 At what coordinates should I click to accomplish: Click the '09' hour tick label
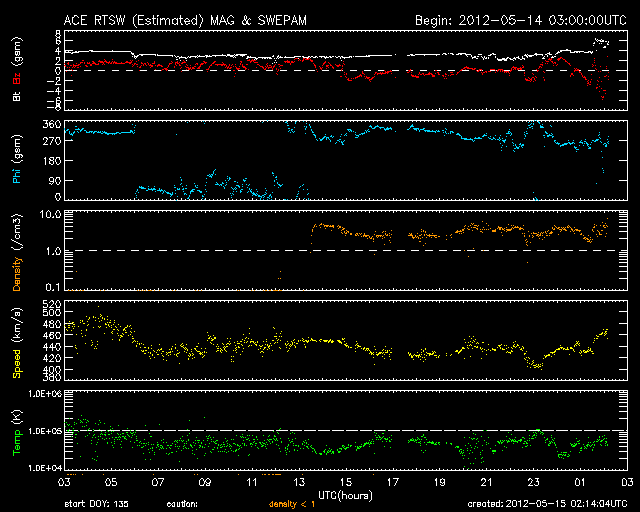click(x=205, y=482)
